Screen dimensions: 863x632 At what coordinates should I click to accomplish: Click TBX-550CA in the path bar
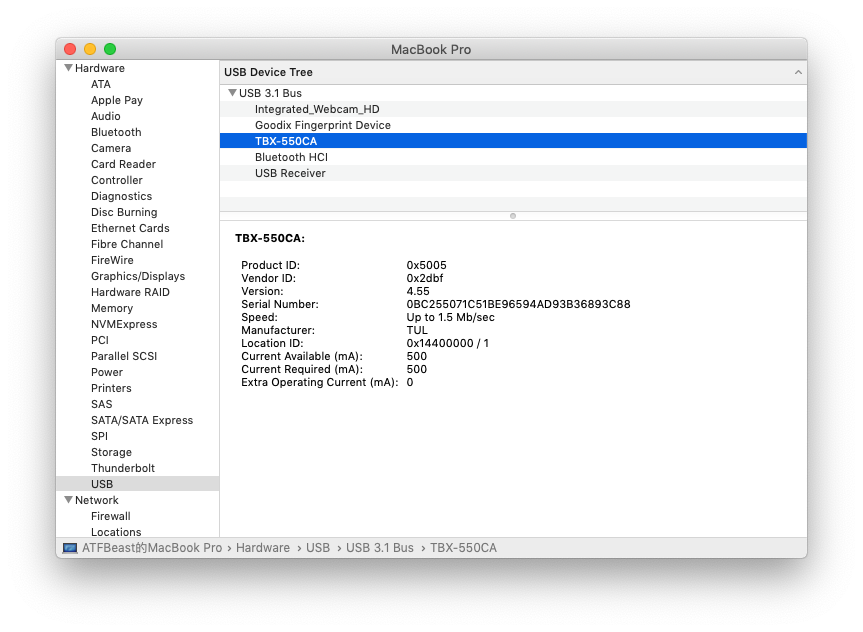(463, 548)
